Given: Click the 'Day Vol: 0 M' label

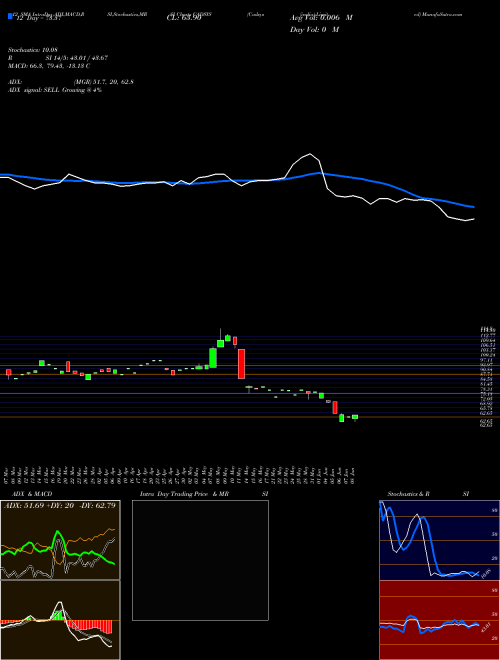Looking at the screenshot, I should tap(314, 30).
